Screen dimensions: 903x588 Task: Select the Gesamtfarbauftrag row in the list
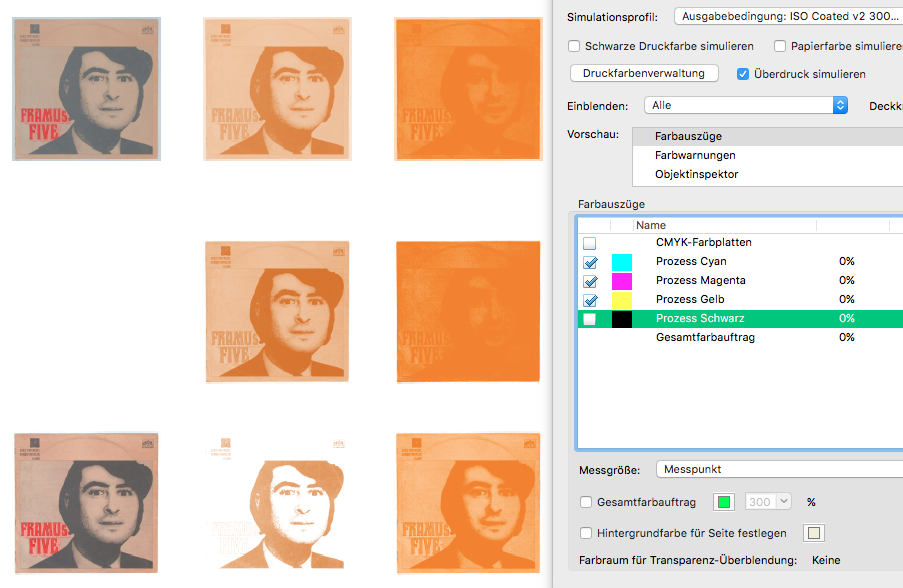pyautogui.click(x=705, y=337)
